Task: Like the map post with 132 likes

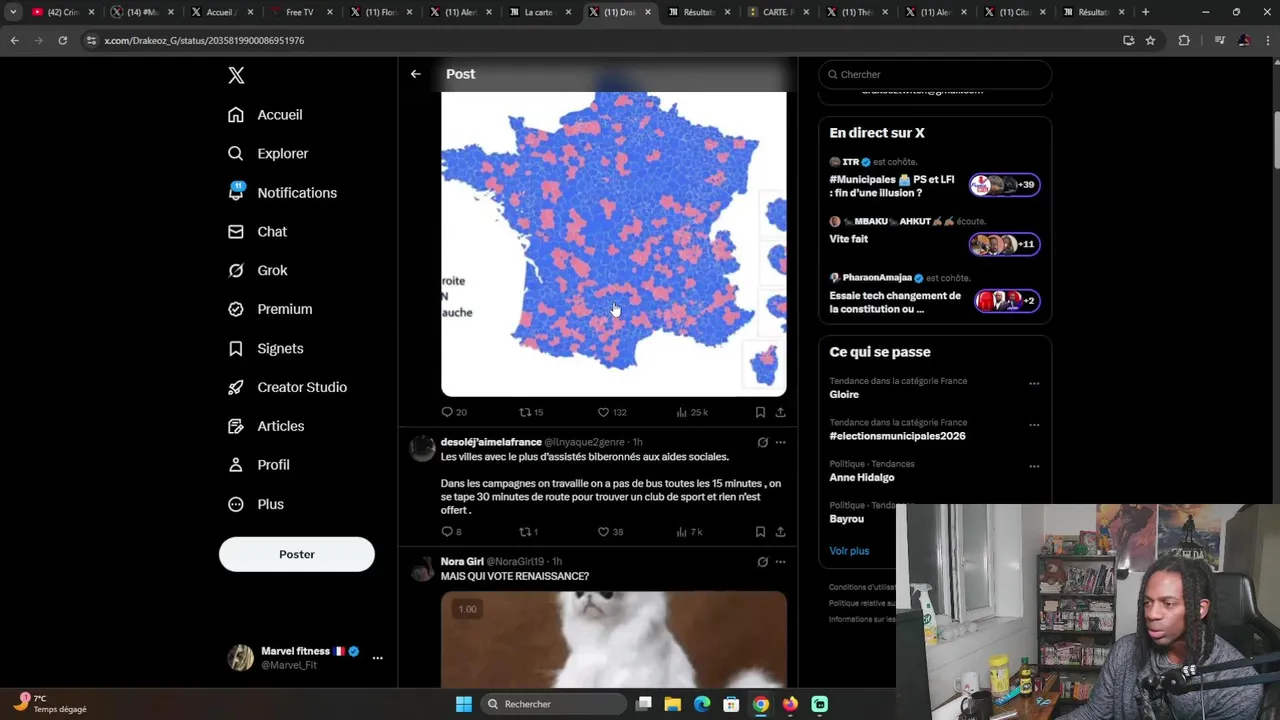Action: pyautogui.click(x=612, y=412)
